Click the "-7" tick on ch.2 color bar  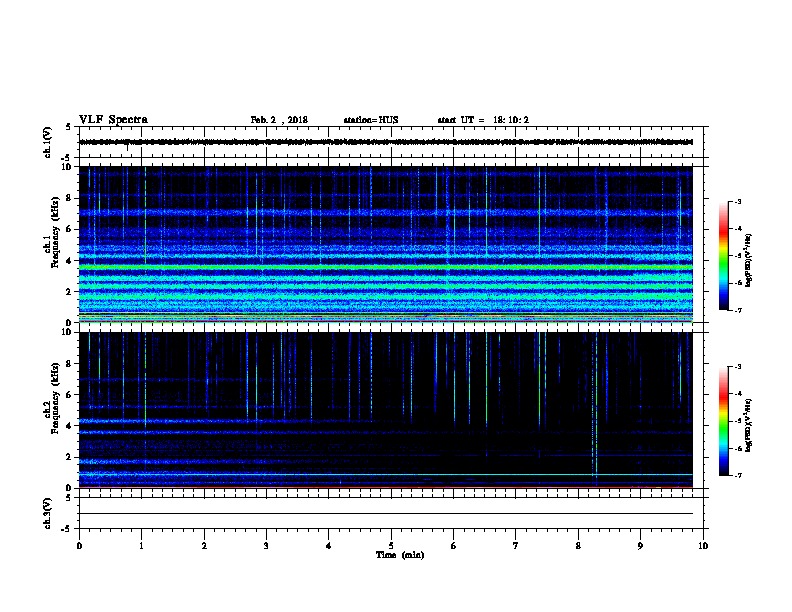(x=737, y=475)
